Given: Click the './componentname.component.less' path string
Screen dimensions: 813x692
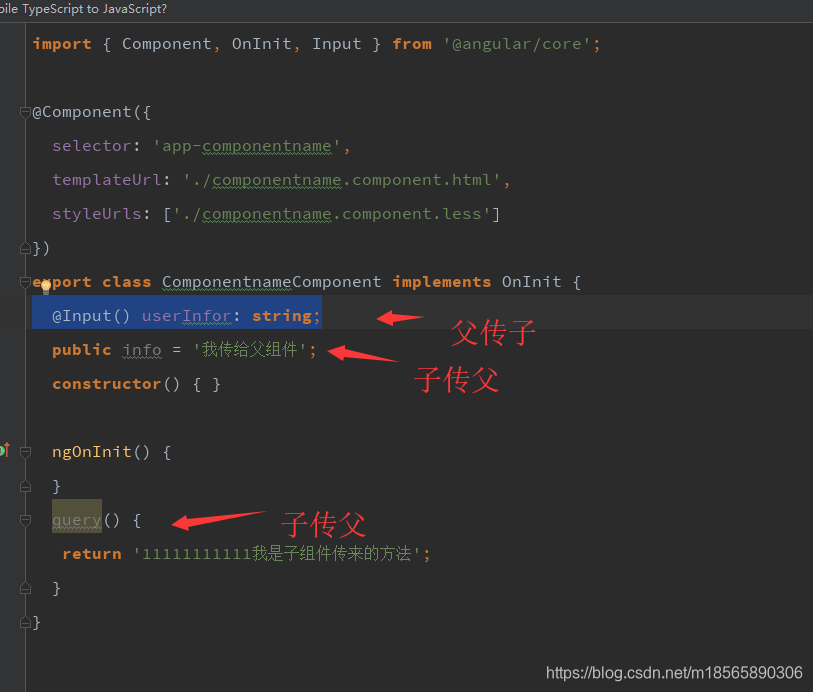Looking at the screenshot, I should tap(332, 214).
